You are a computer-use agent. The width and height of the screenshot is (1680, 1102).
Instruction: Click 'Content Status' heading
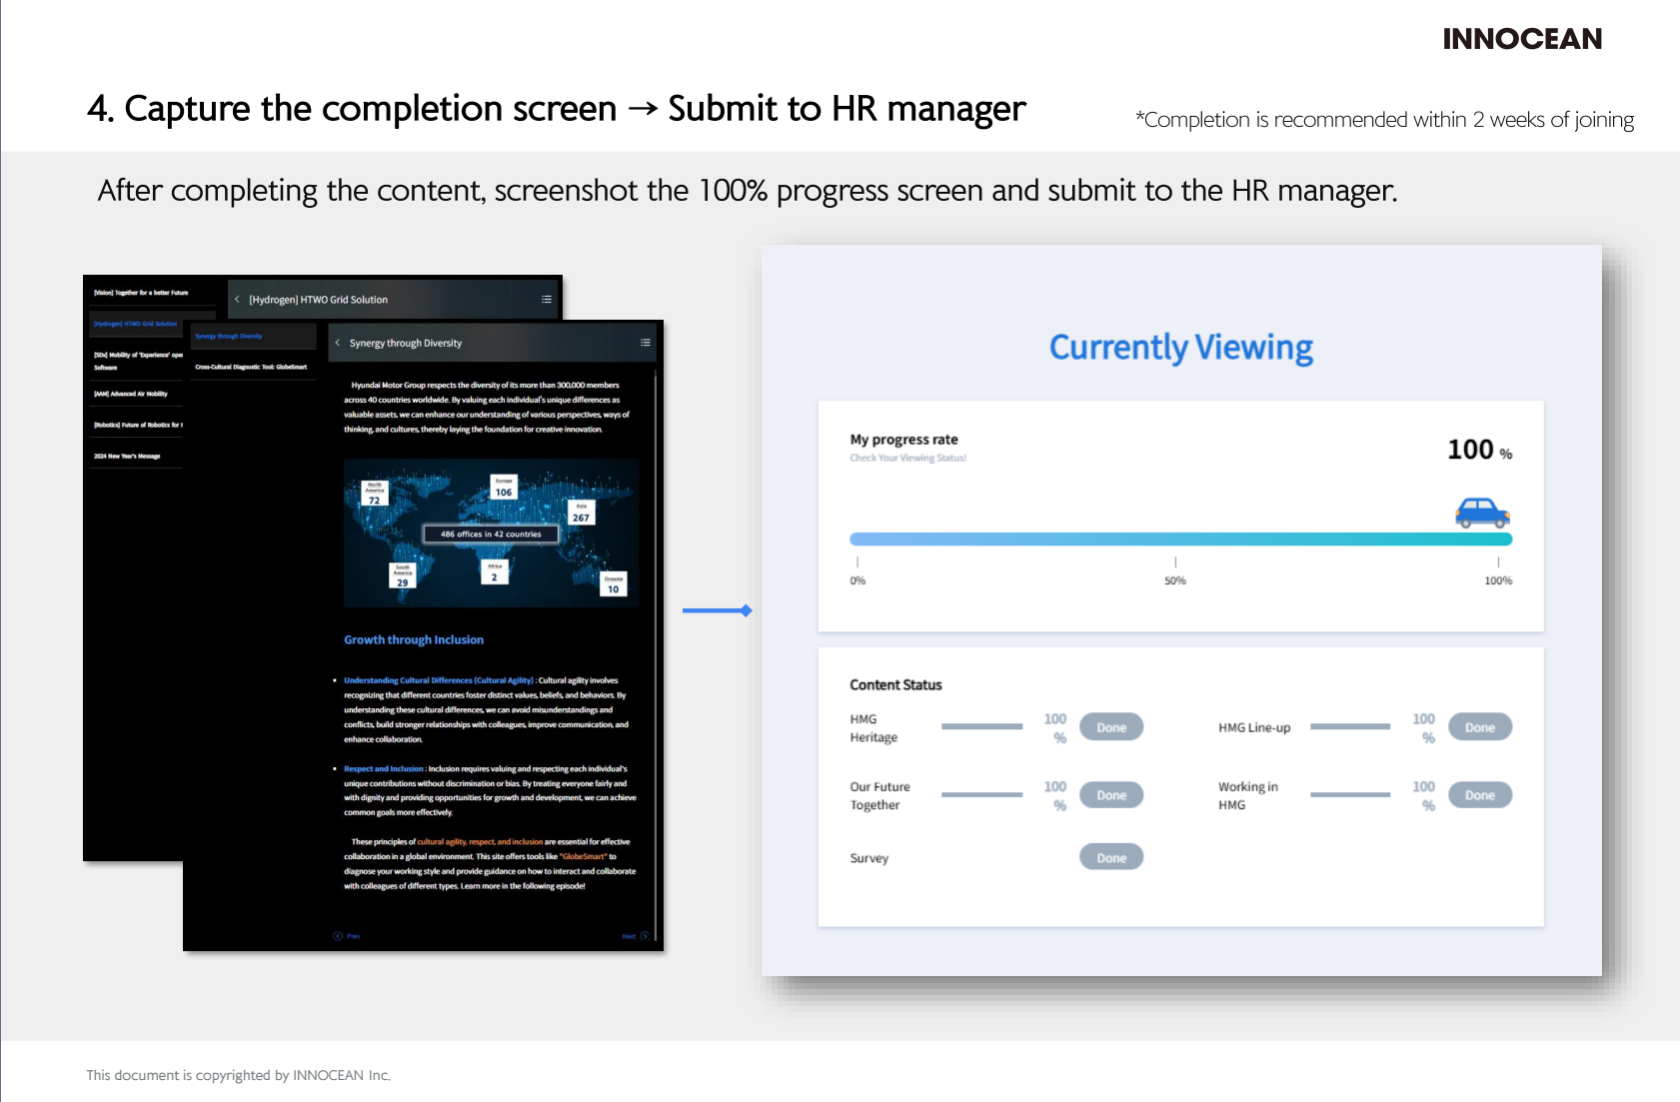pos(896,685)
